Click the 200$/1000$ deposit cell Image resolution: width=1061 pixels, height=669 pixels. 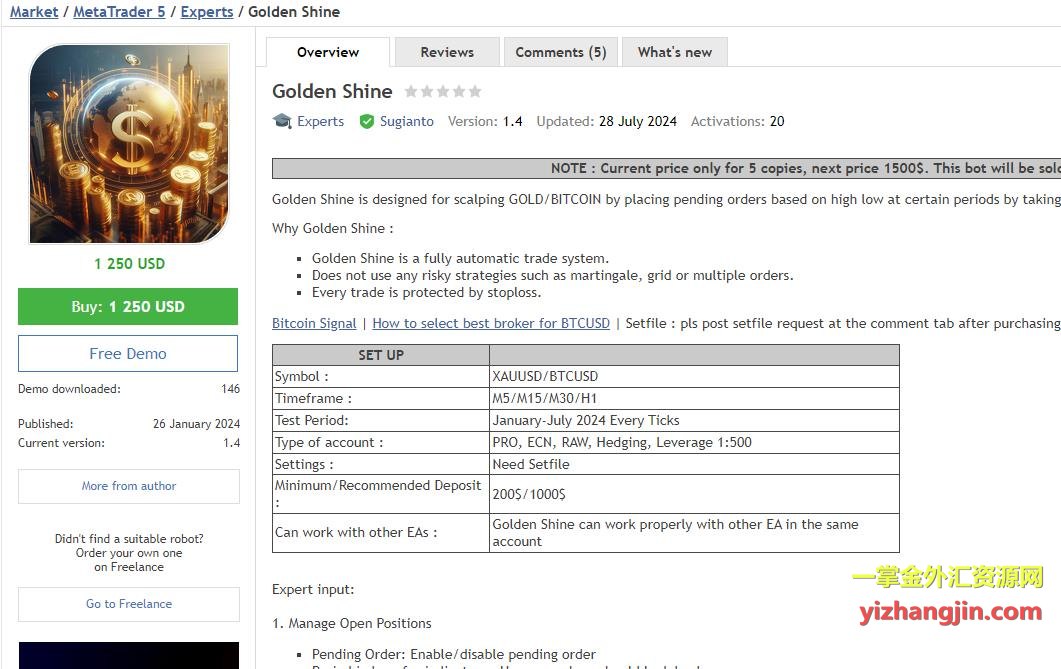click(x=694, y=494)
